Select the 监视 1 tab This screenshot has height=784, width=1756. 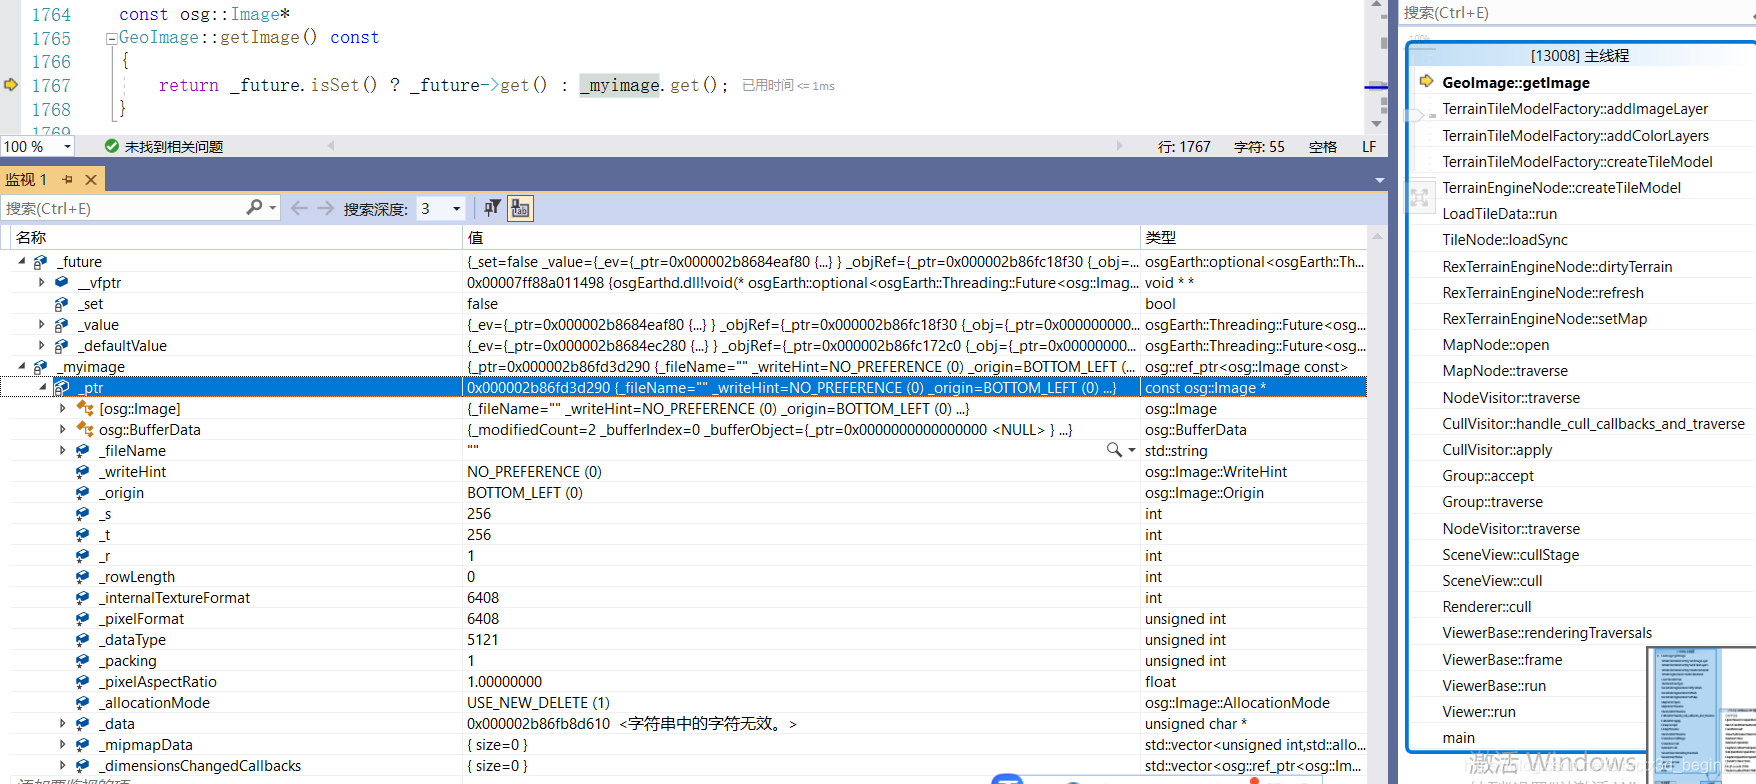click(x=27, y=180)
